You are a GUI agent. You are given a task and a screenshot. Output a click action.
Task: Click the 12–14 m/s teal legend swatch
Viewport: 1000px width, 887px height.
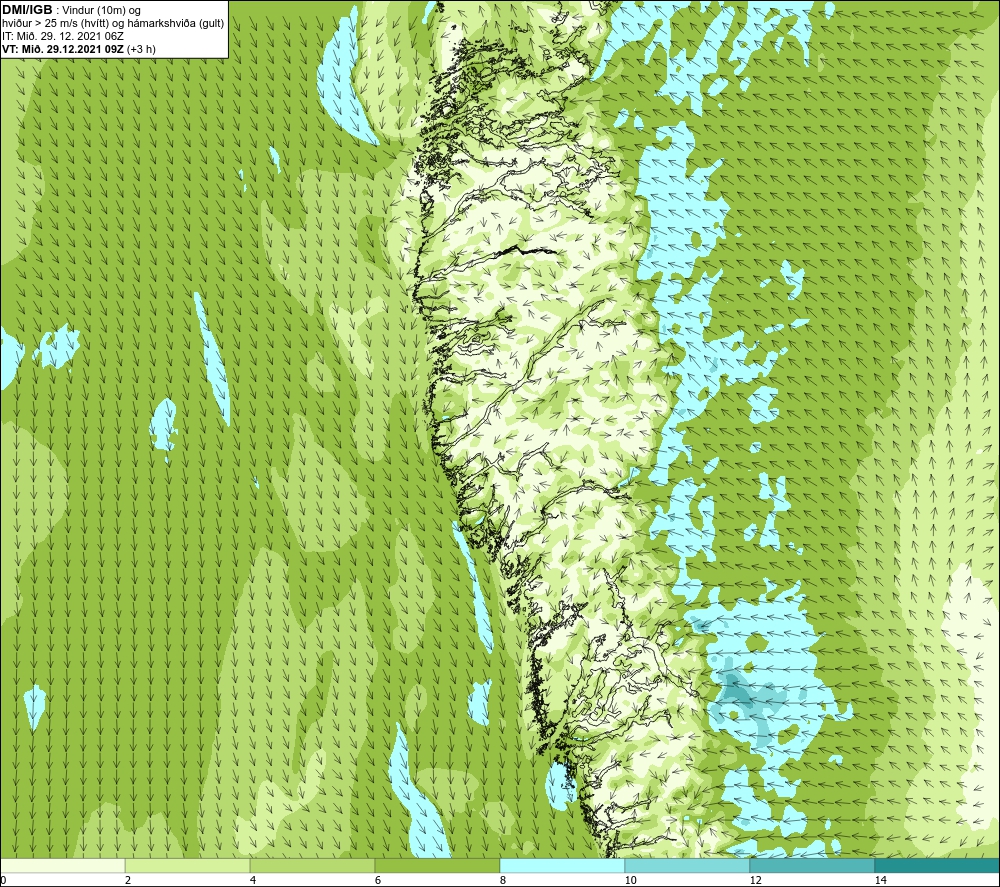click(x=812, y=865)
